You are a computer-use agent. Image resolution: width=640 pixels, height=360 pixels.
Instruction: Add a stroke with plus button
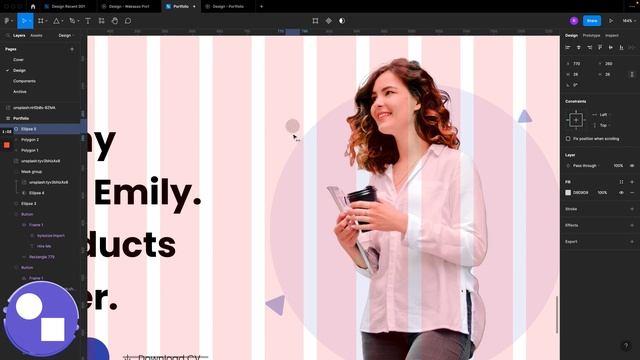632,209
